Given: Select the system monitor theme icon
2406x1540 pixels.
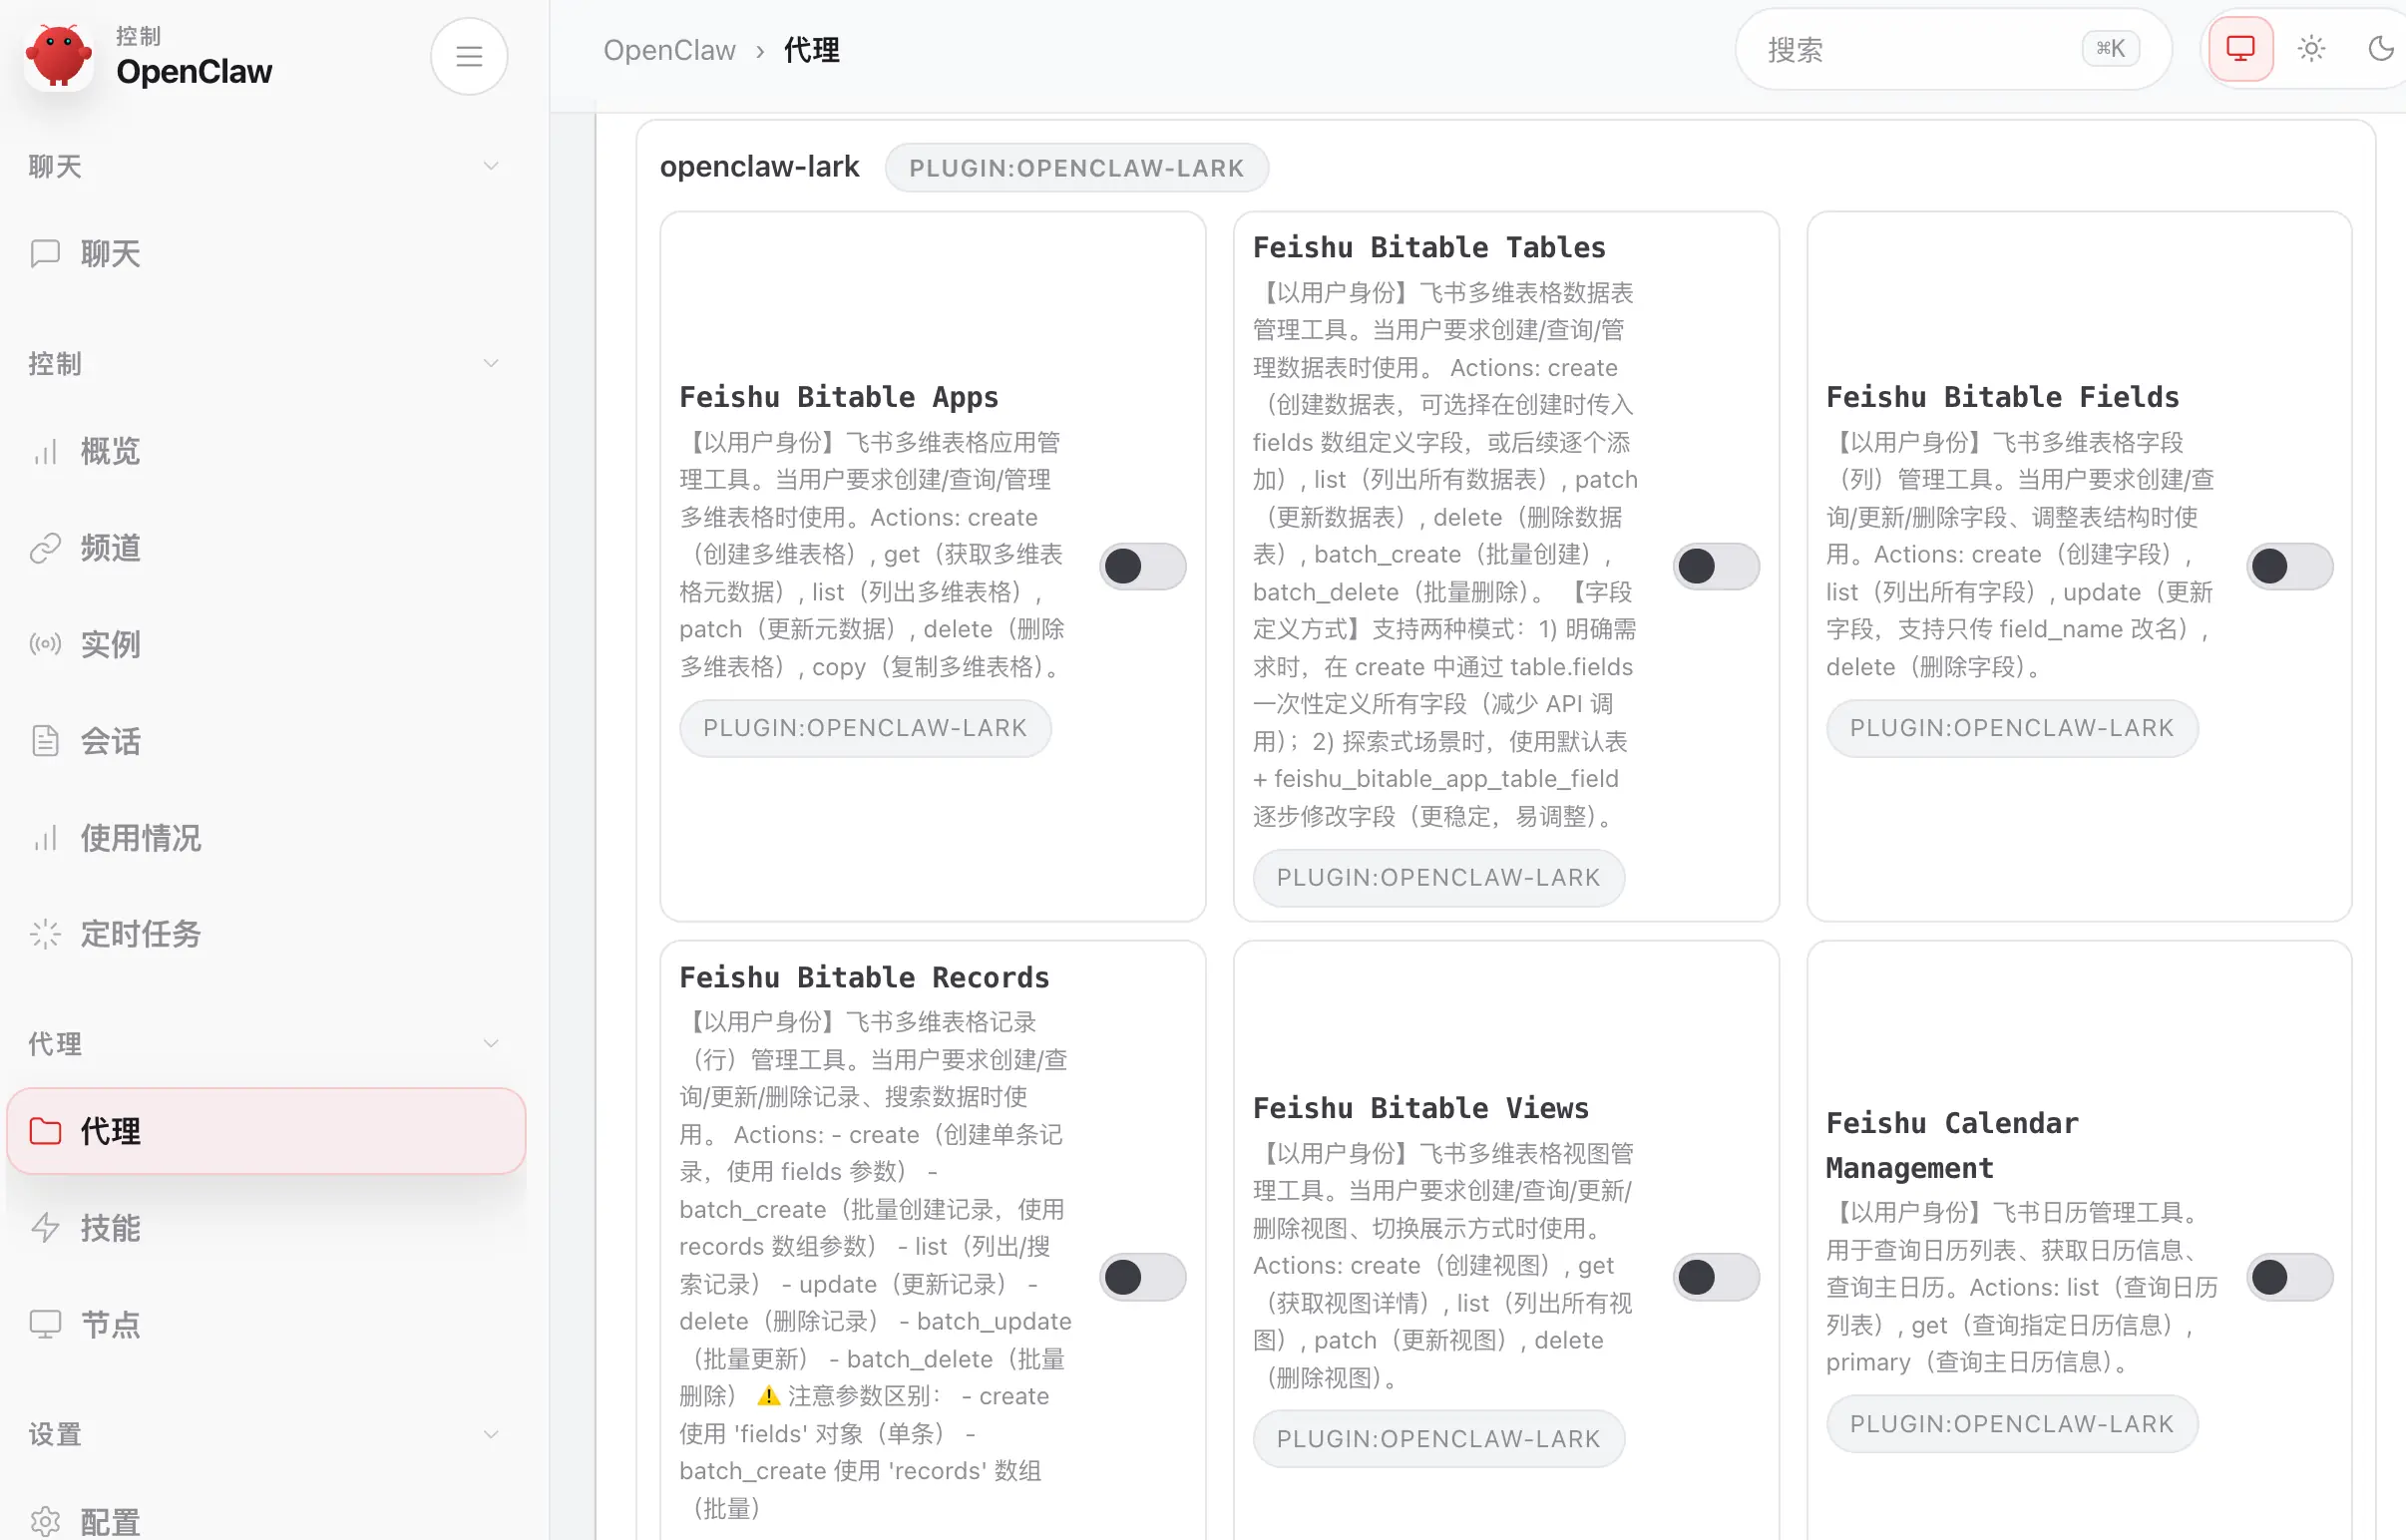Looking at the screenshot, I should coord(2240,49).
